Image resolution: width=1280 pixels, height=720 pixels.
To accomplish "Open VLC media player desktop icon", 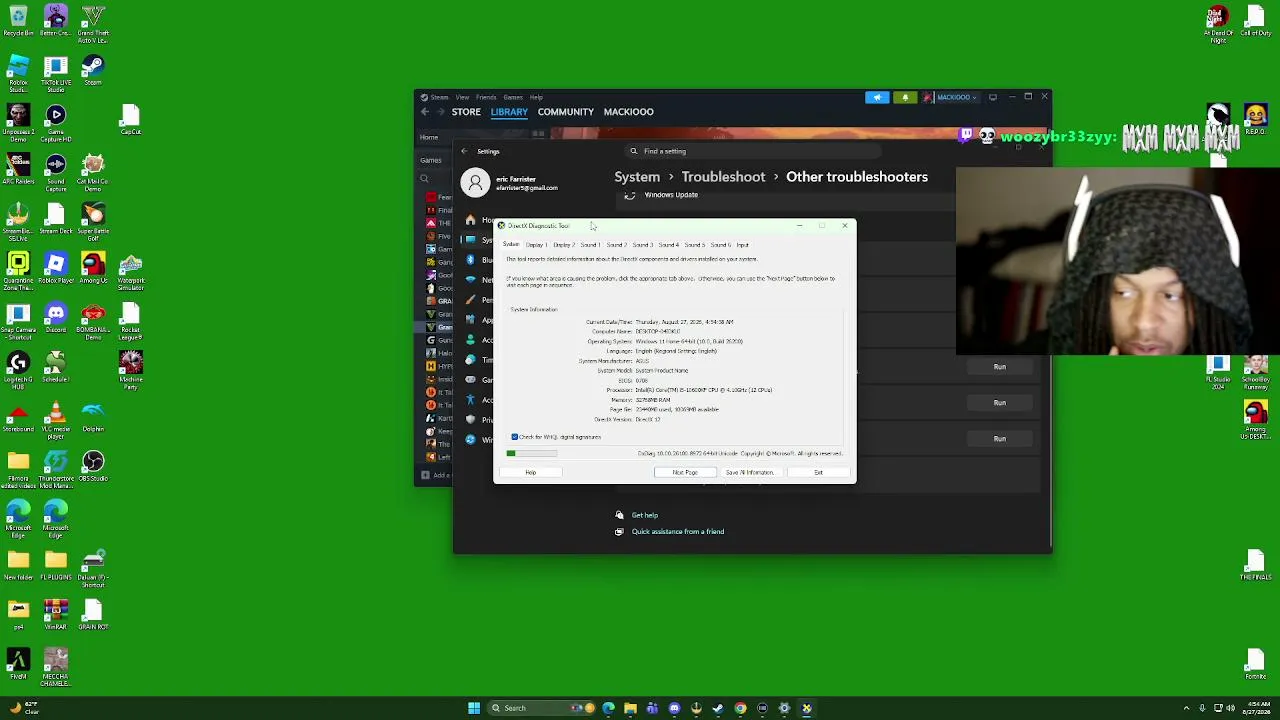I will (56, 418).
